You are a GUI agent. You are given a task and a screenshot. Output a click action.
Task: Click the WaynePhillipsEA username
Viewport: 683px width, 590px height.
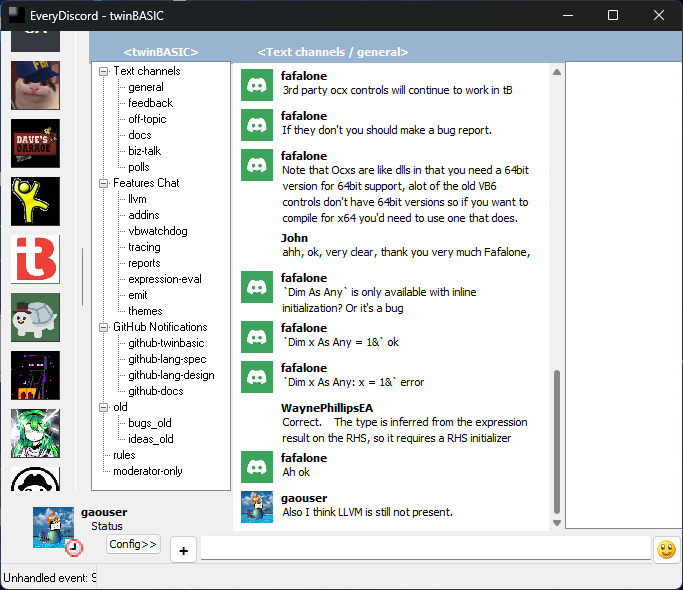(327, 408)
